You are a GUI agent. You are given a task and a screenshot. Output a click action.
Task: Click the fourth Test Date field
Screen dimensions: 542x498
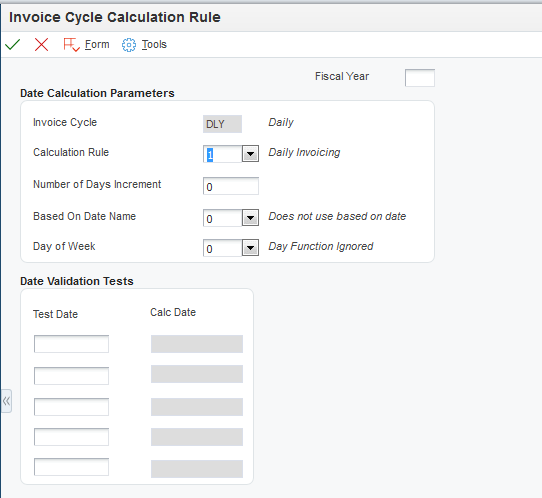click(72, 437)
